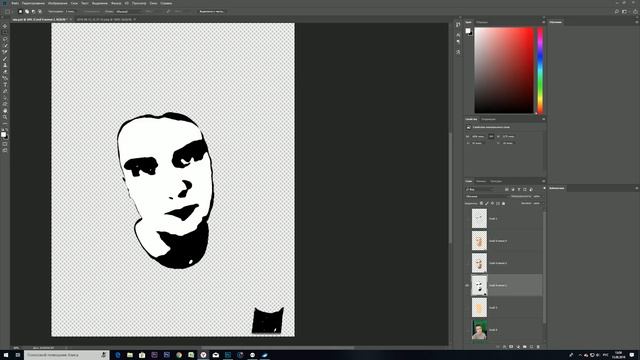Pick a red shade in color field
Screen dimensions: 640x360
504,70
